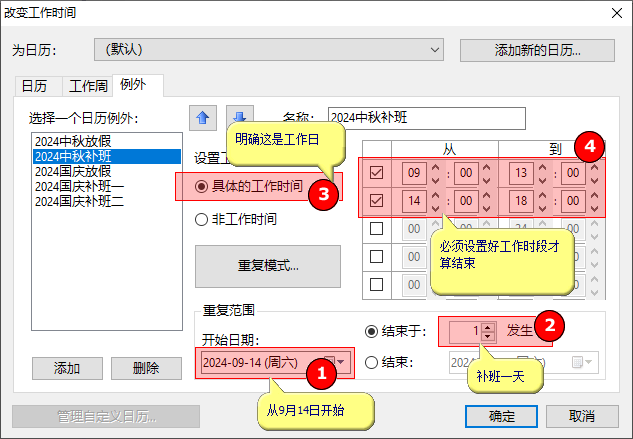
Task: Select the 具体的工作时间 radio button
Action: pos(202,186)
